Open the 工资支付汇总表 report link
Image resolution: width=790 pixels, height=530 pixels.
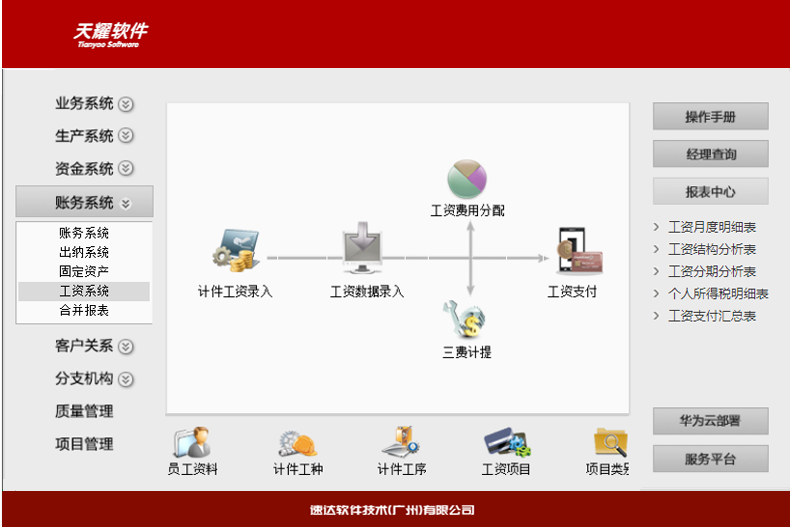point(712,316)
